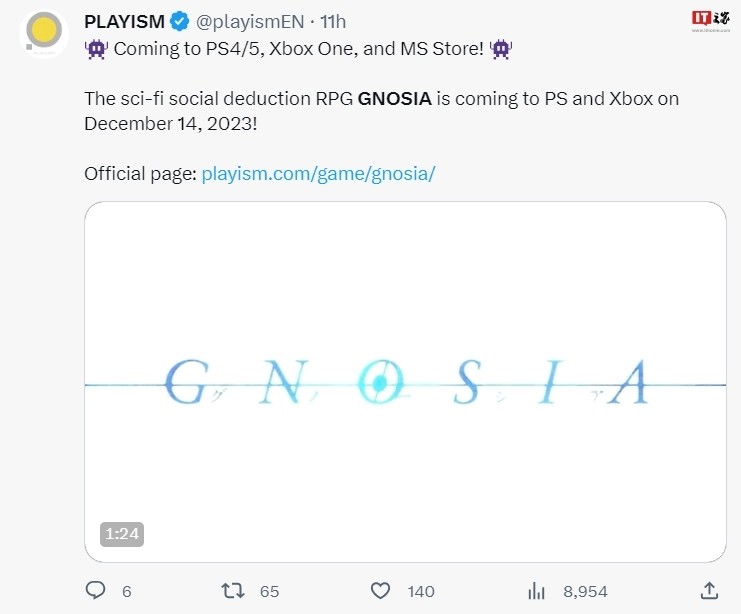Like the GNOSIA announcement with the heart
The image size is (741, 614).
click(x=381, y=590)
